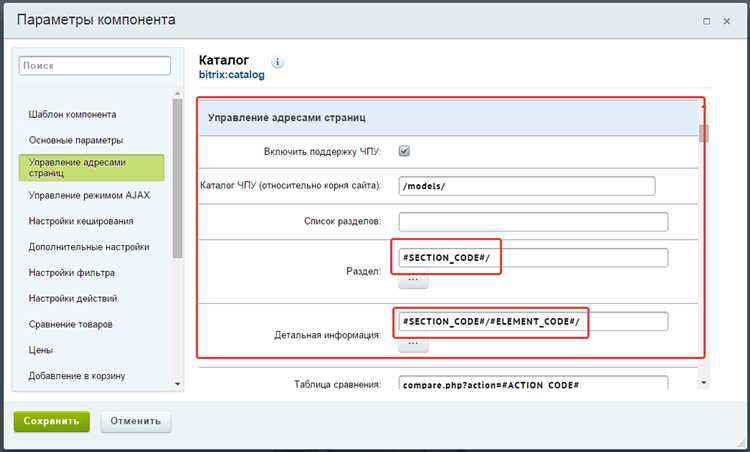Click the sidebar scroll-up arrow
This screenshot has width=750, height=452.
[x=178, y=94]
